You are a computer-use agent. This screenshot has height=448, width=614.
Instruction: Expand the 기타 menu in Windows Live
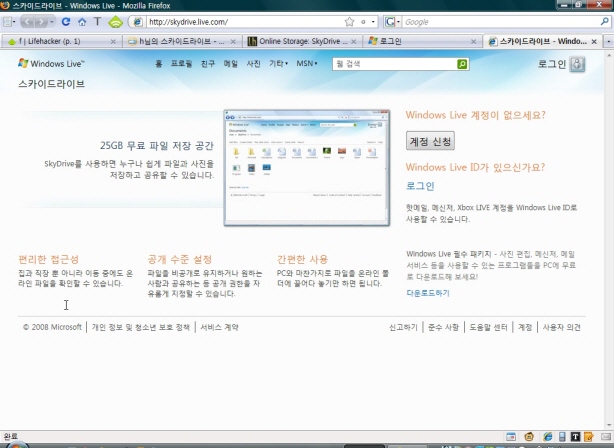[x=278, y=63]
